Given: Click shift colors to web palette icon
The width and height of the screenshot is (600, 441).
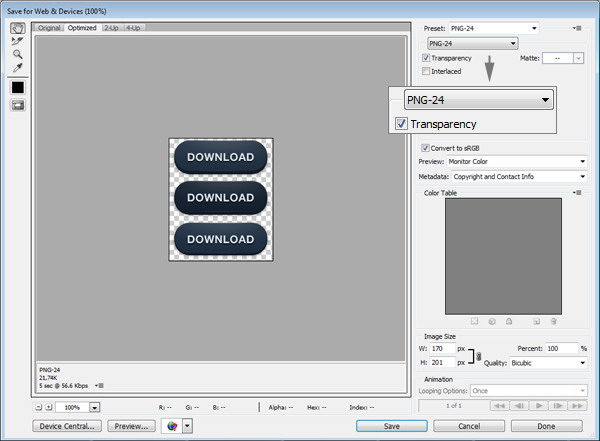Looking at the screenshot, I should (492, 321).
